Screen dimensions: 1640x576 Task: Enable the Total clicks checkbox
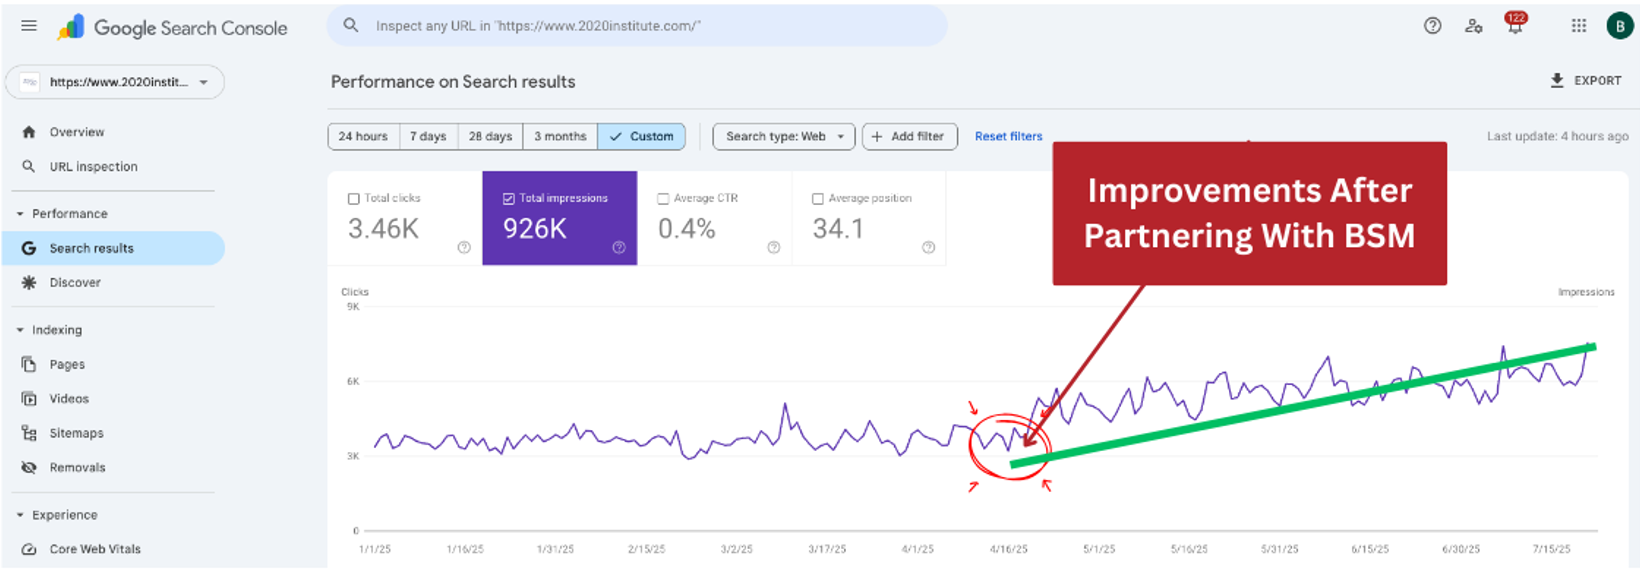[354, 199]
